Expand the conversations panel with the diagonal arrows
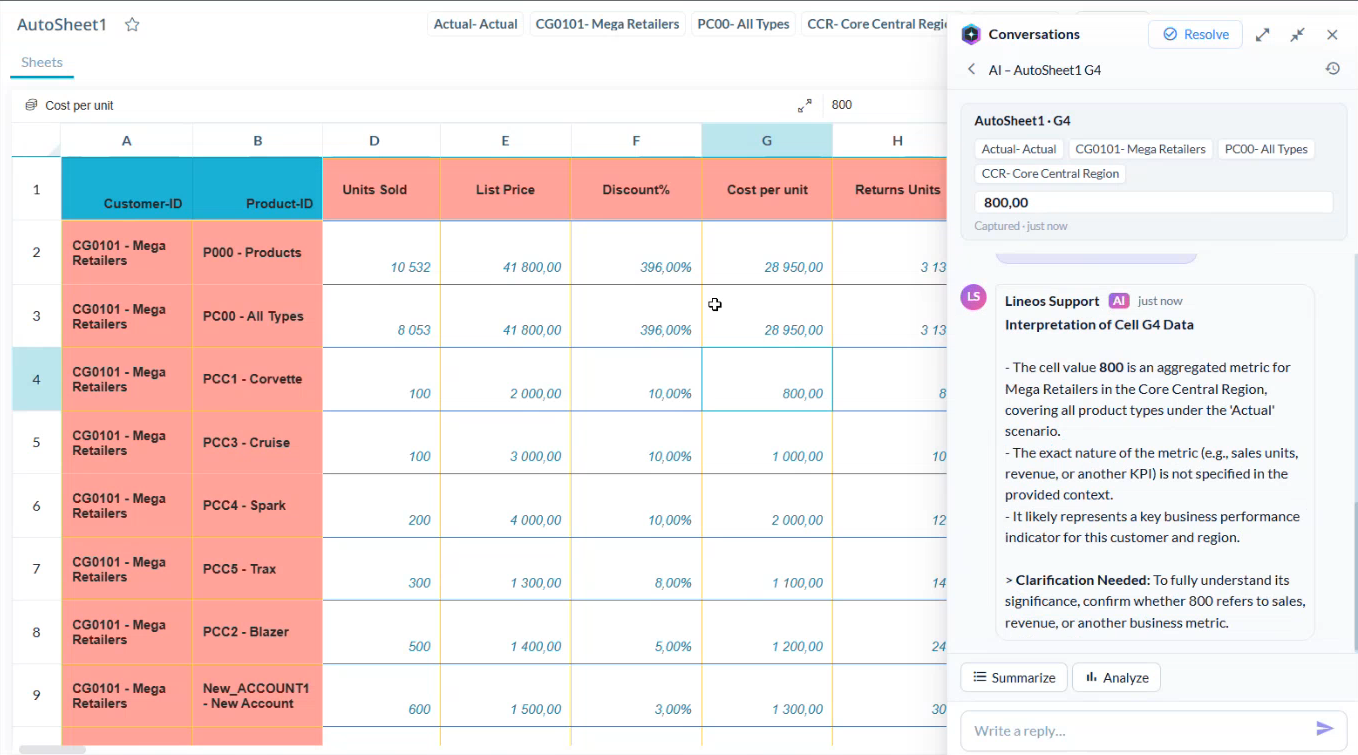Viewport: 1358px width, 755px height. pyautogui.click(x=1262, y=35)
